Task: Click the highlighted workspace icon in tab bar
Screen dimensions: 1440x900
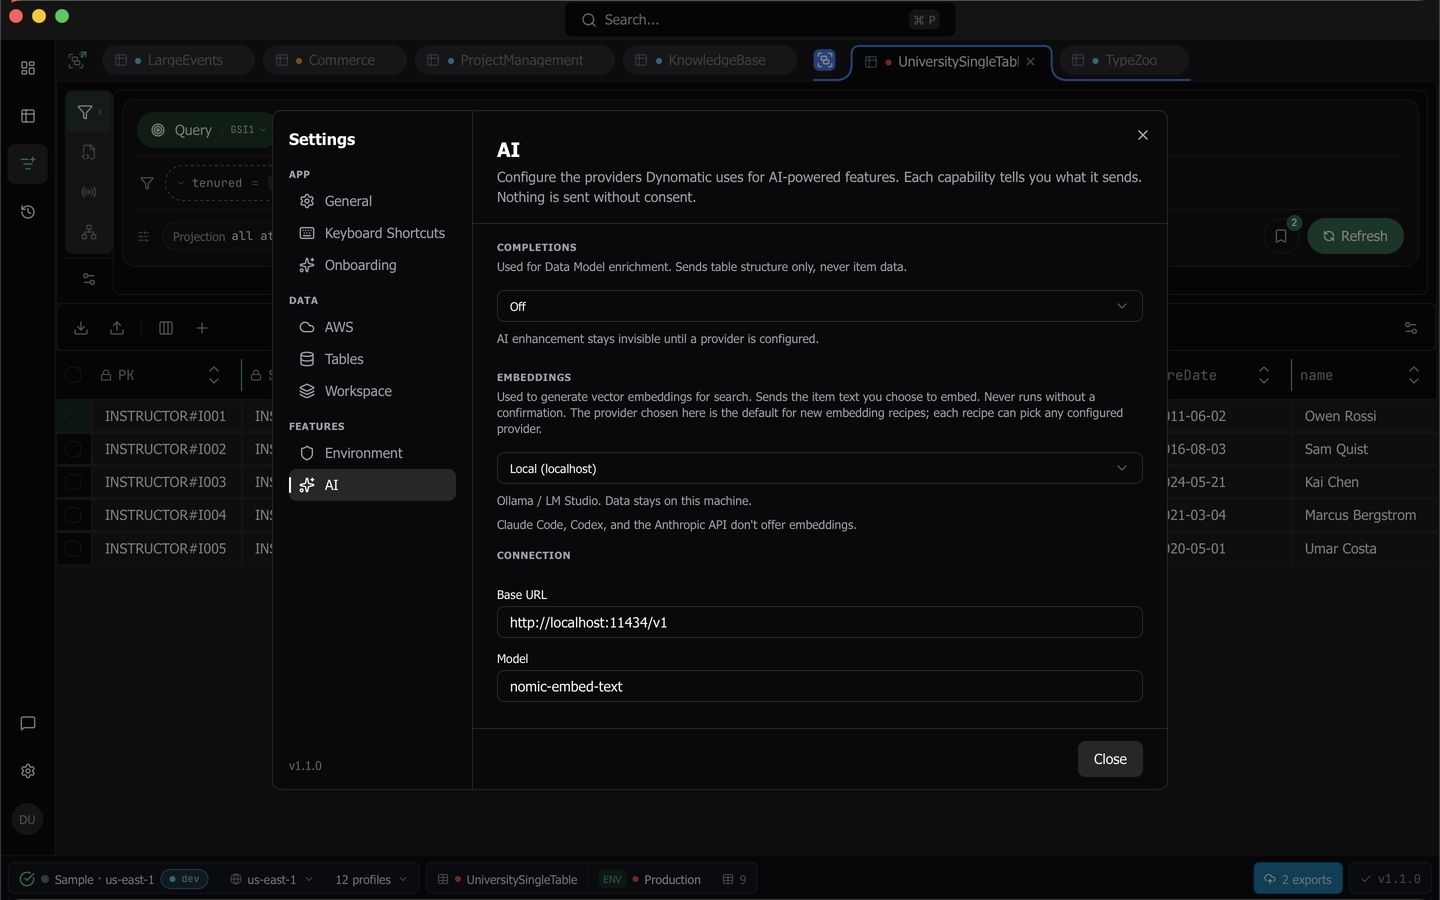Action: coord(824,60)
